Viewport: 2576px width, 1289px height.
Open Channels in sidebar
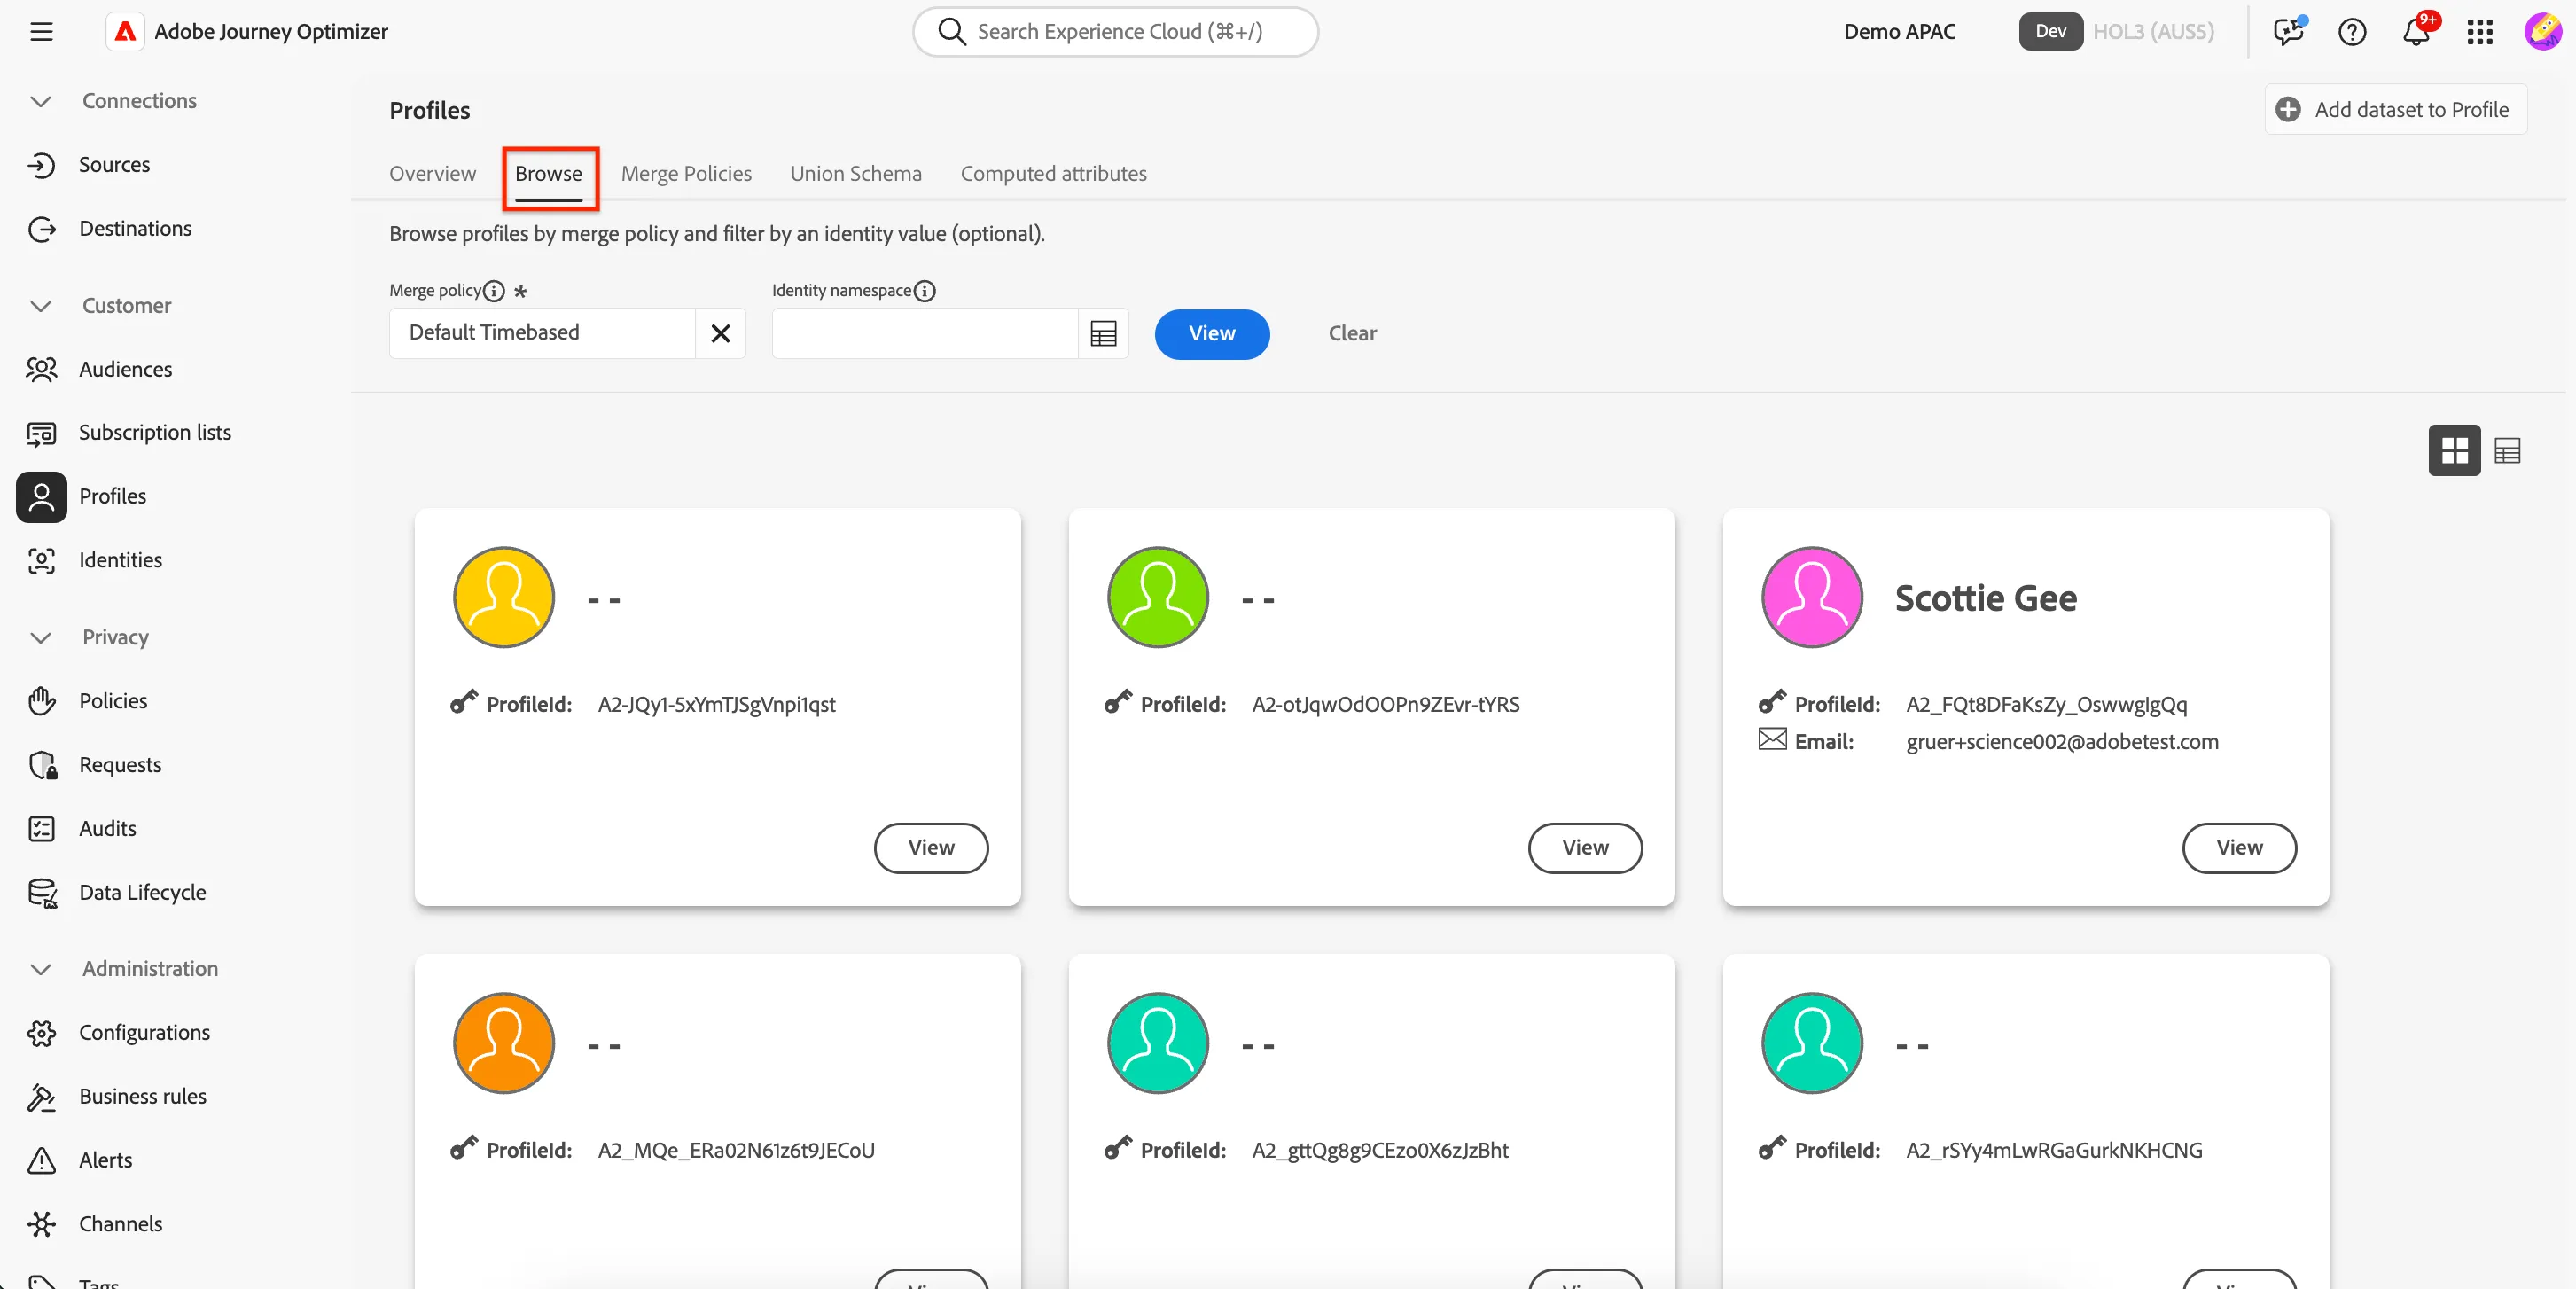tap(120, 1224)
